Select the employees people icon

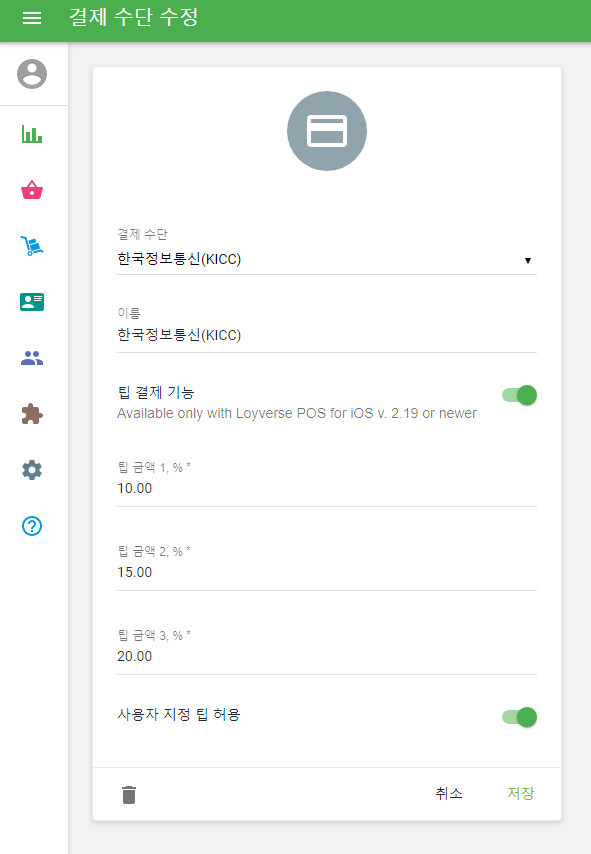(32, 358)
